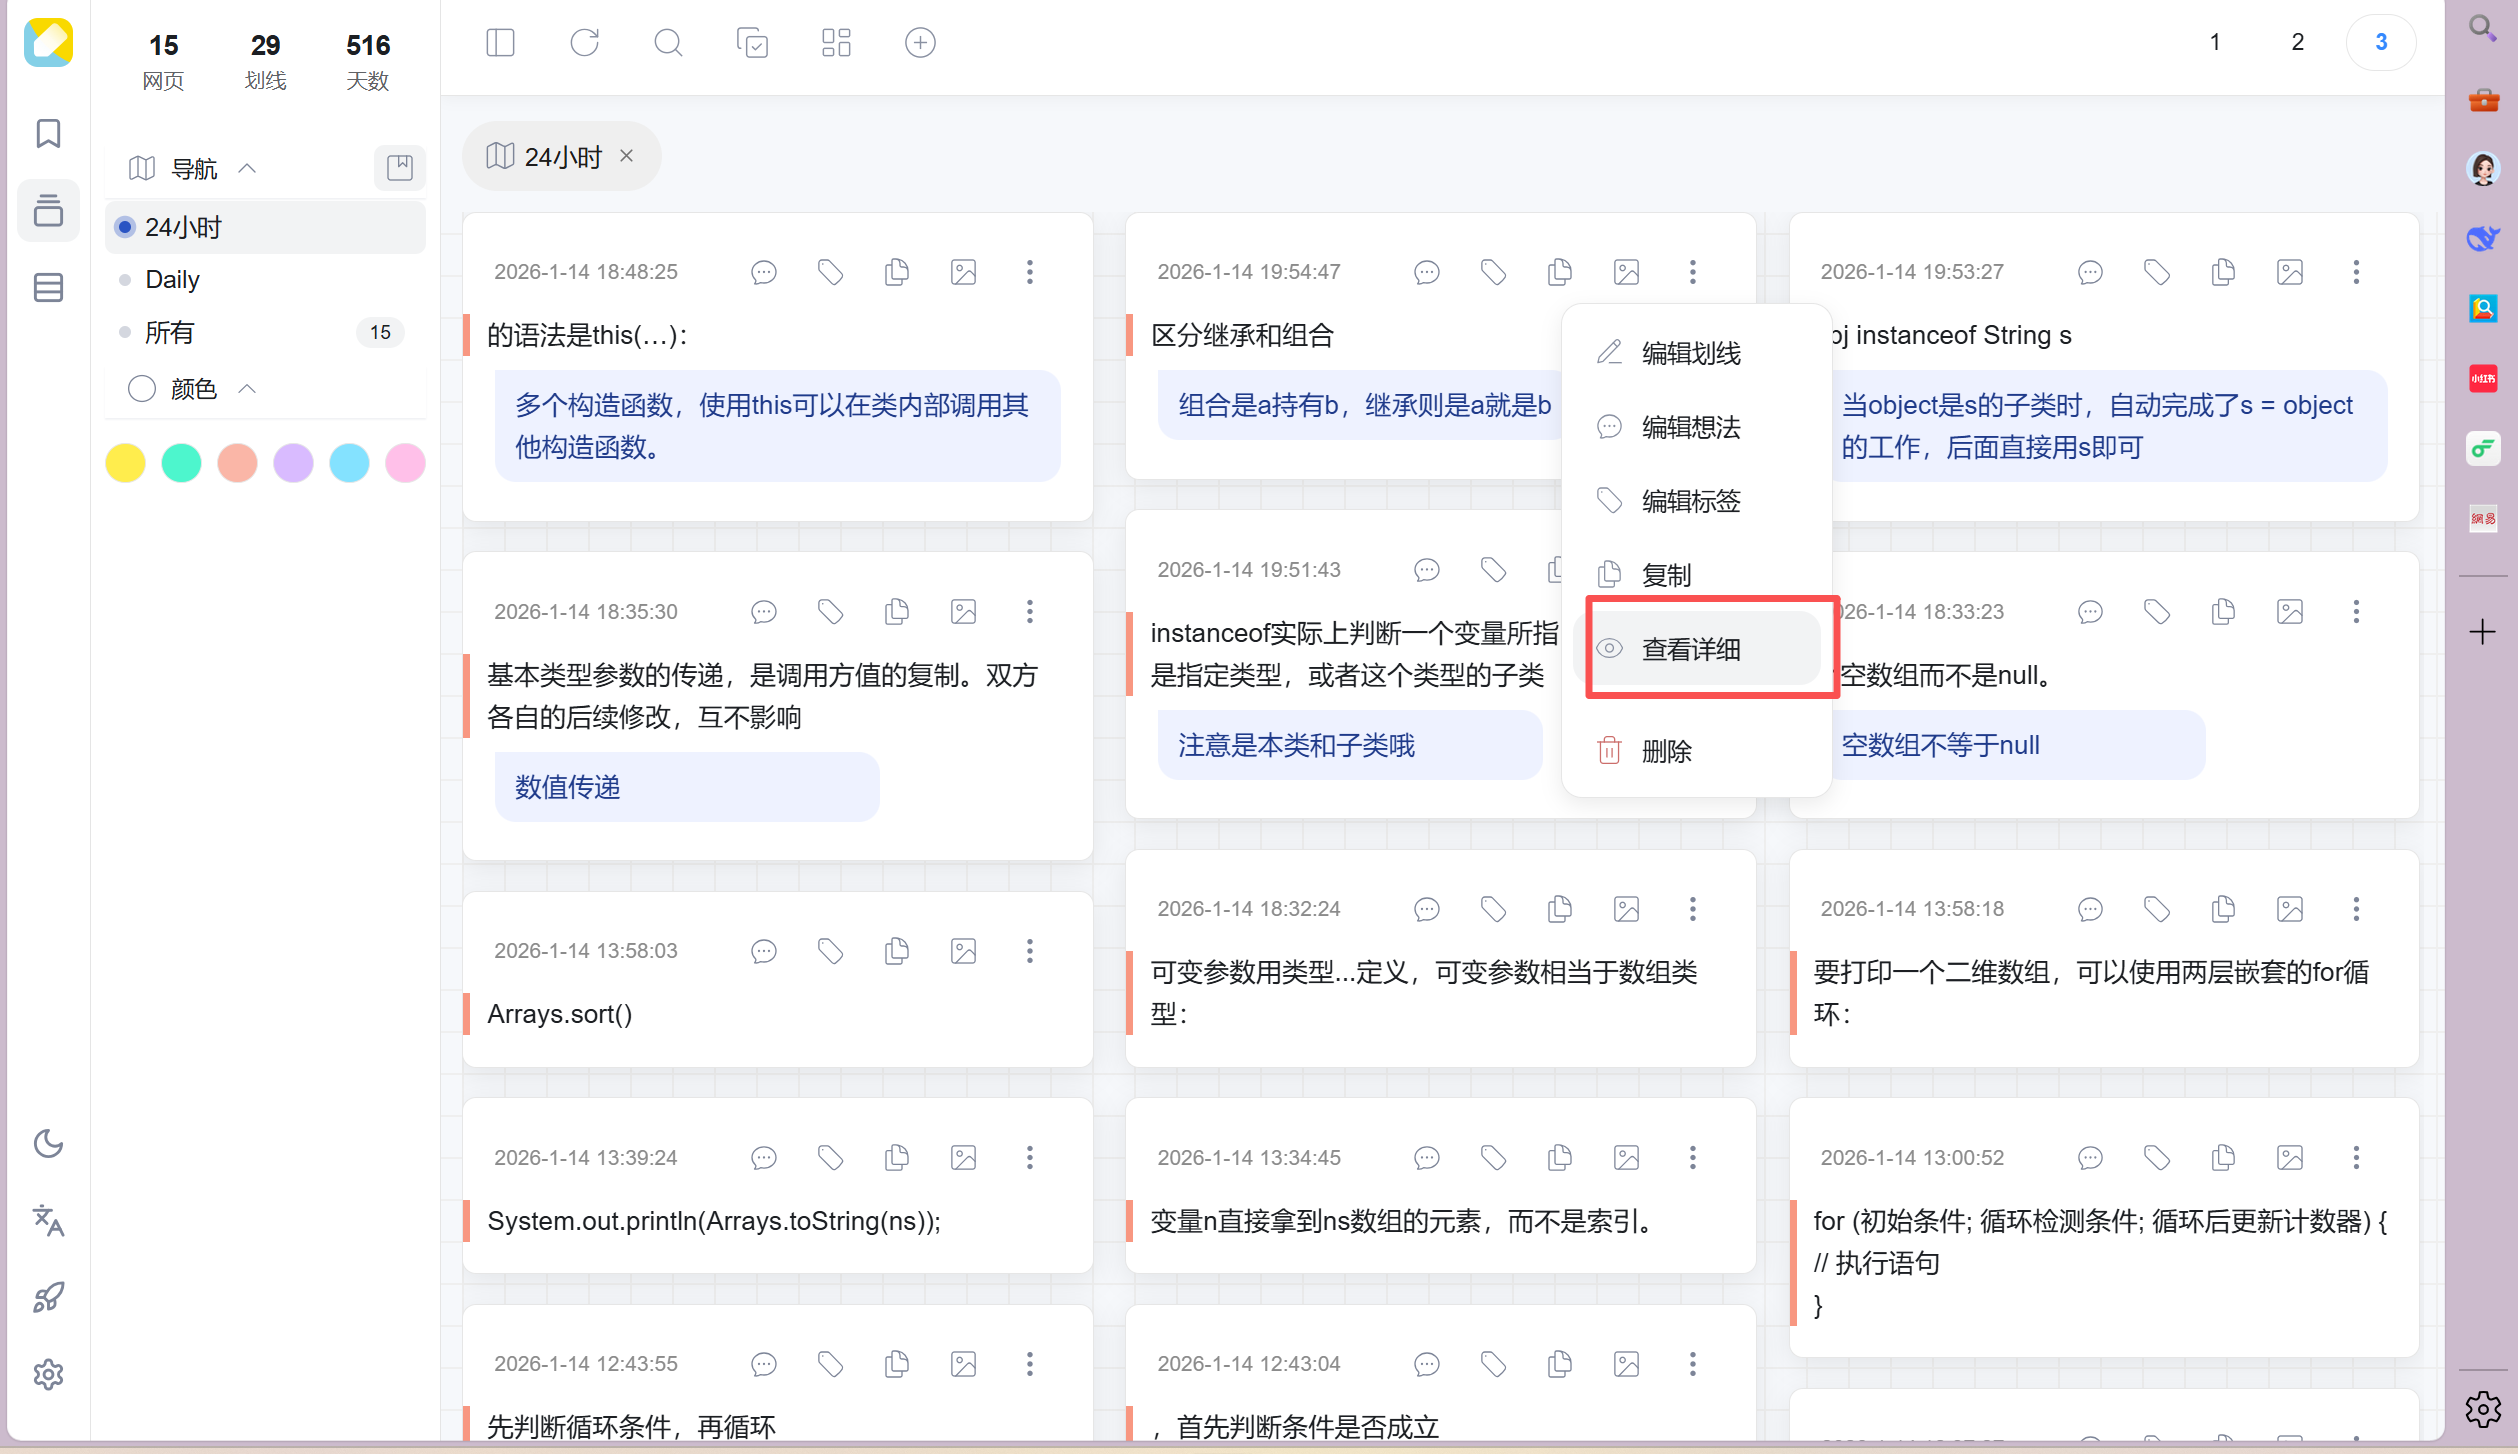
Task: Enable dark mode moon icon
Action: pos(48,1143)
